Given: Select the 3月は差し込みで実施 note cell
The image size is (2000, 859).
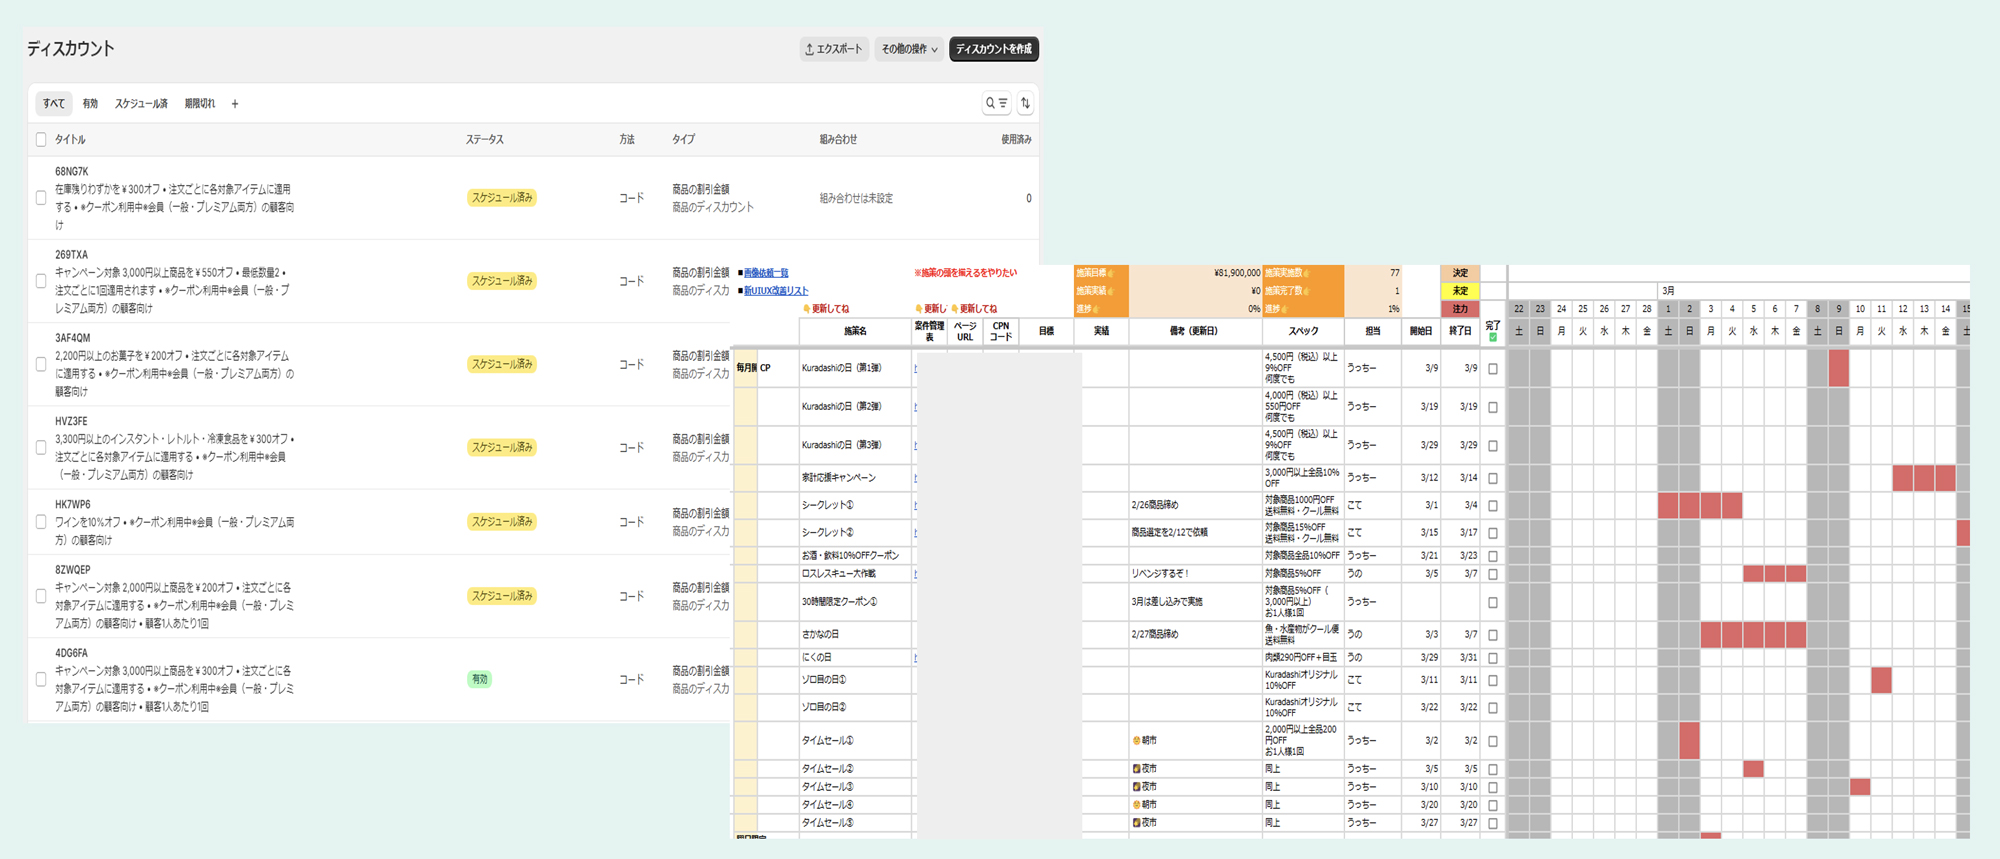Looking at the screenshot, I should (x=1195, y=602).
